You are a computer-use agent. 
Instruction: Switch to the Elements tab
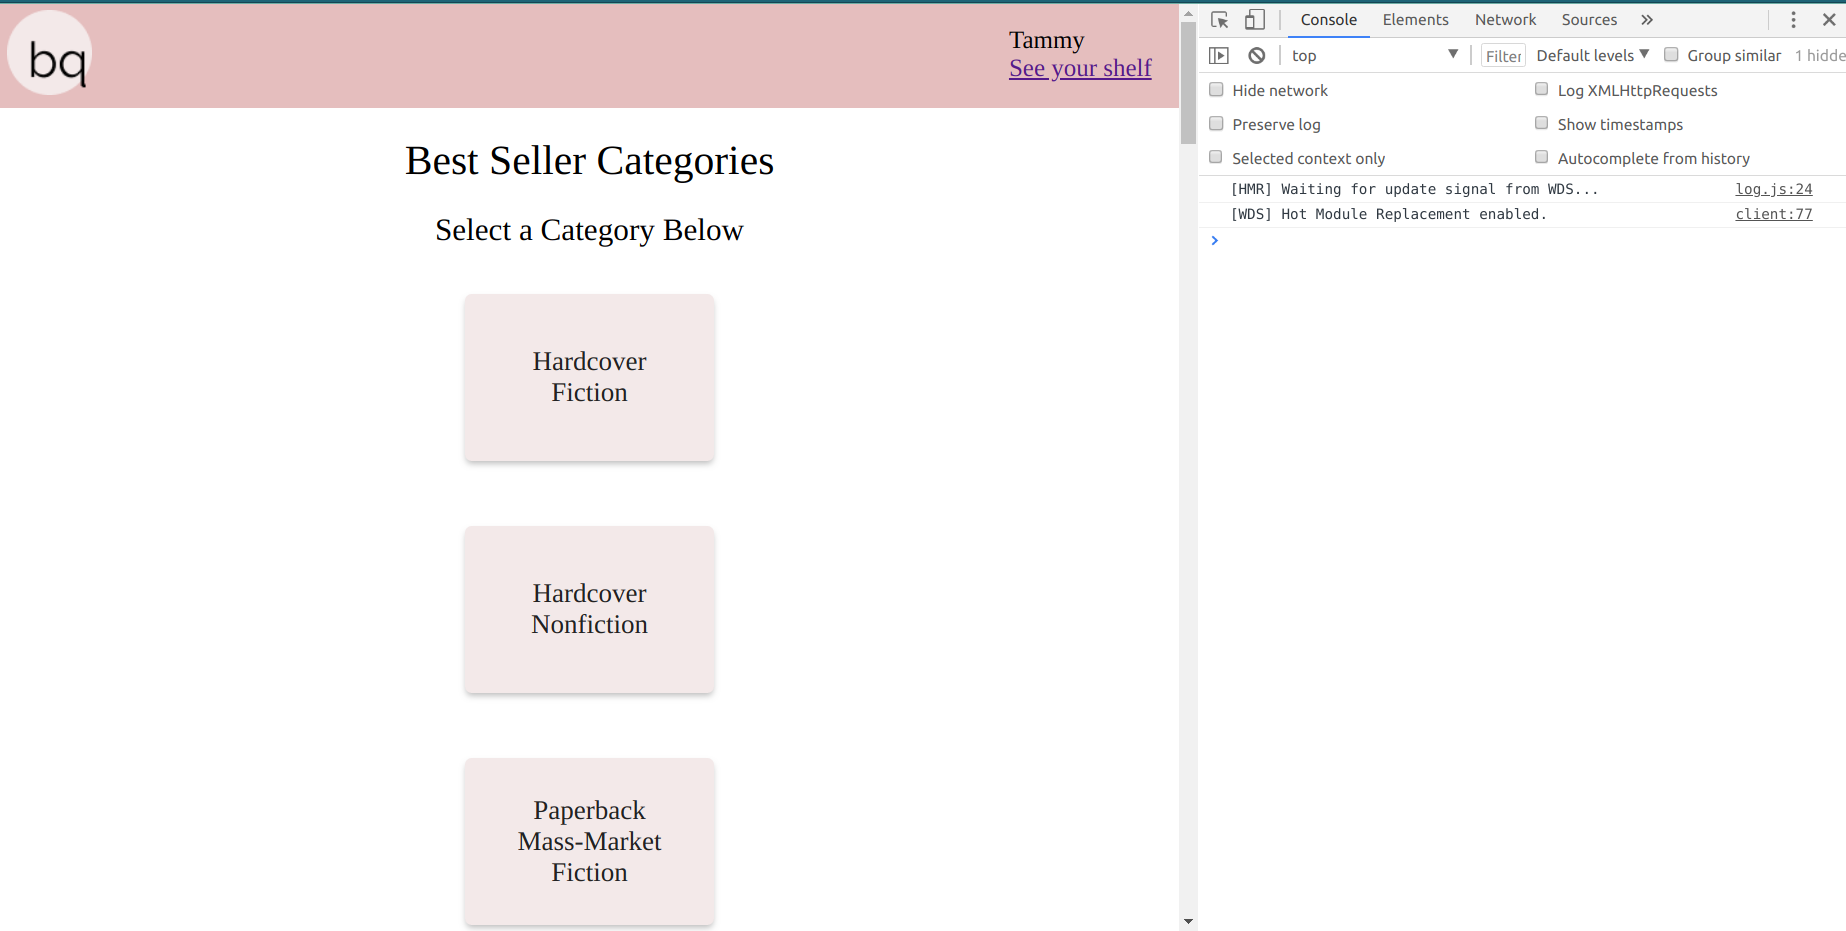[1415, 20]
